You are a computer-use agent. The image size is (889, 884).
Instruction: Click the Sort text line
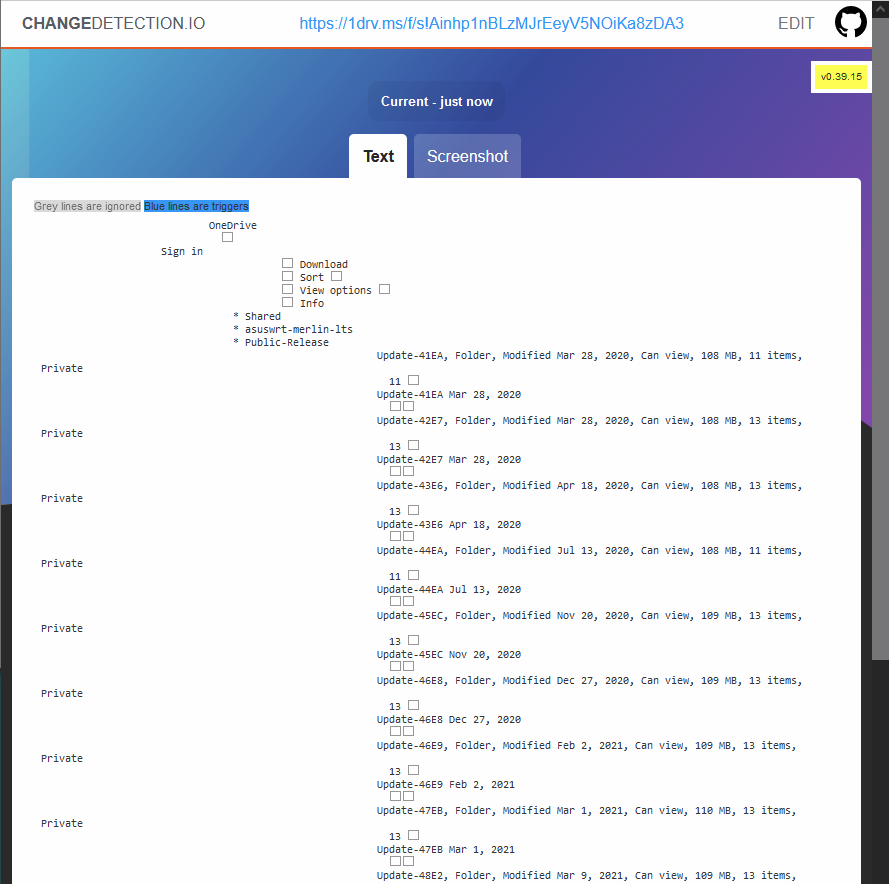point(311,277)
